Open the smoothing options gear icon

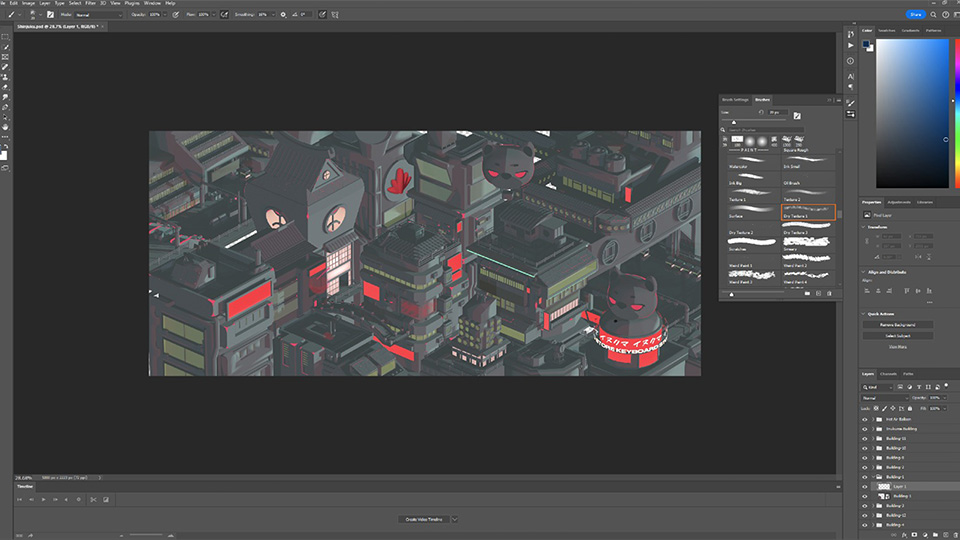coord(283,15)
